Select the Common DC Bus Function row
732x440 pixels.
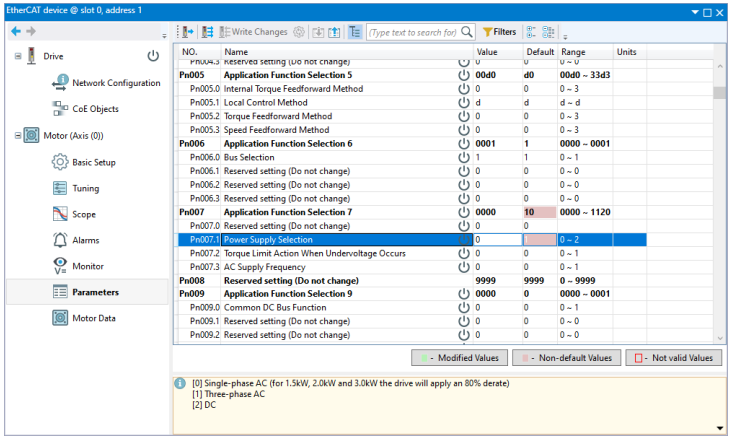(411, 307)
